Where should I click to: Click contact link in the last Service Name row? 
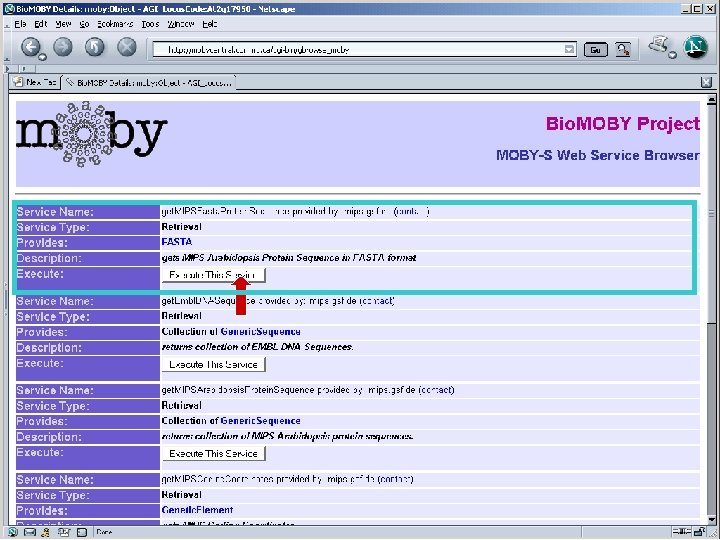(x=395, y=479)
